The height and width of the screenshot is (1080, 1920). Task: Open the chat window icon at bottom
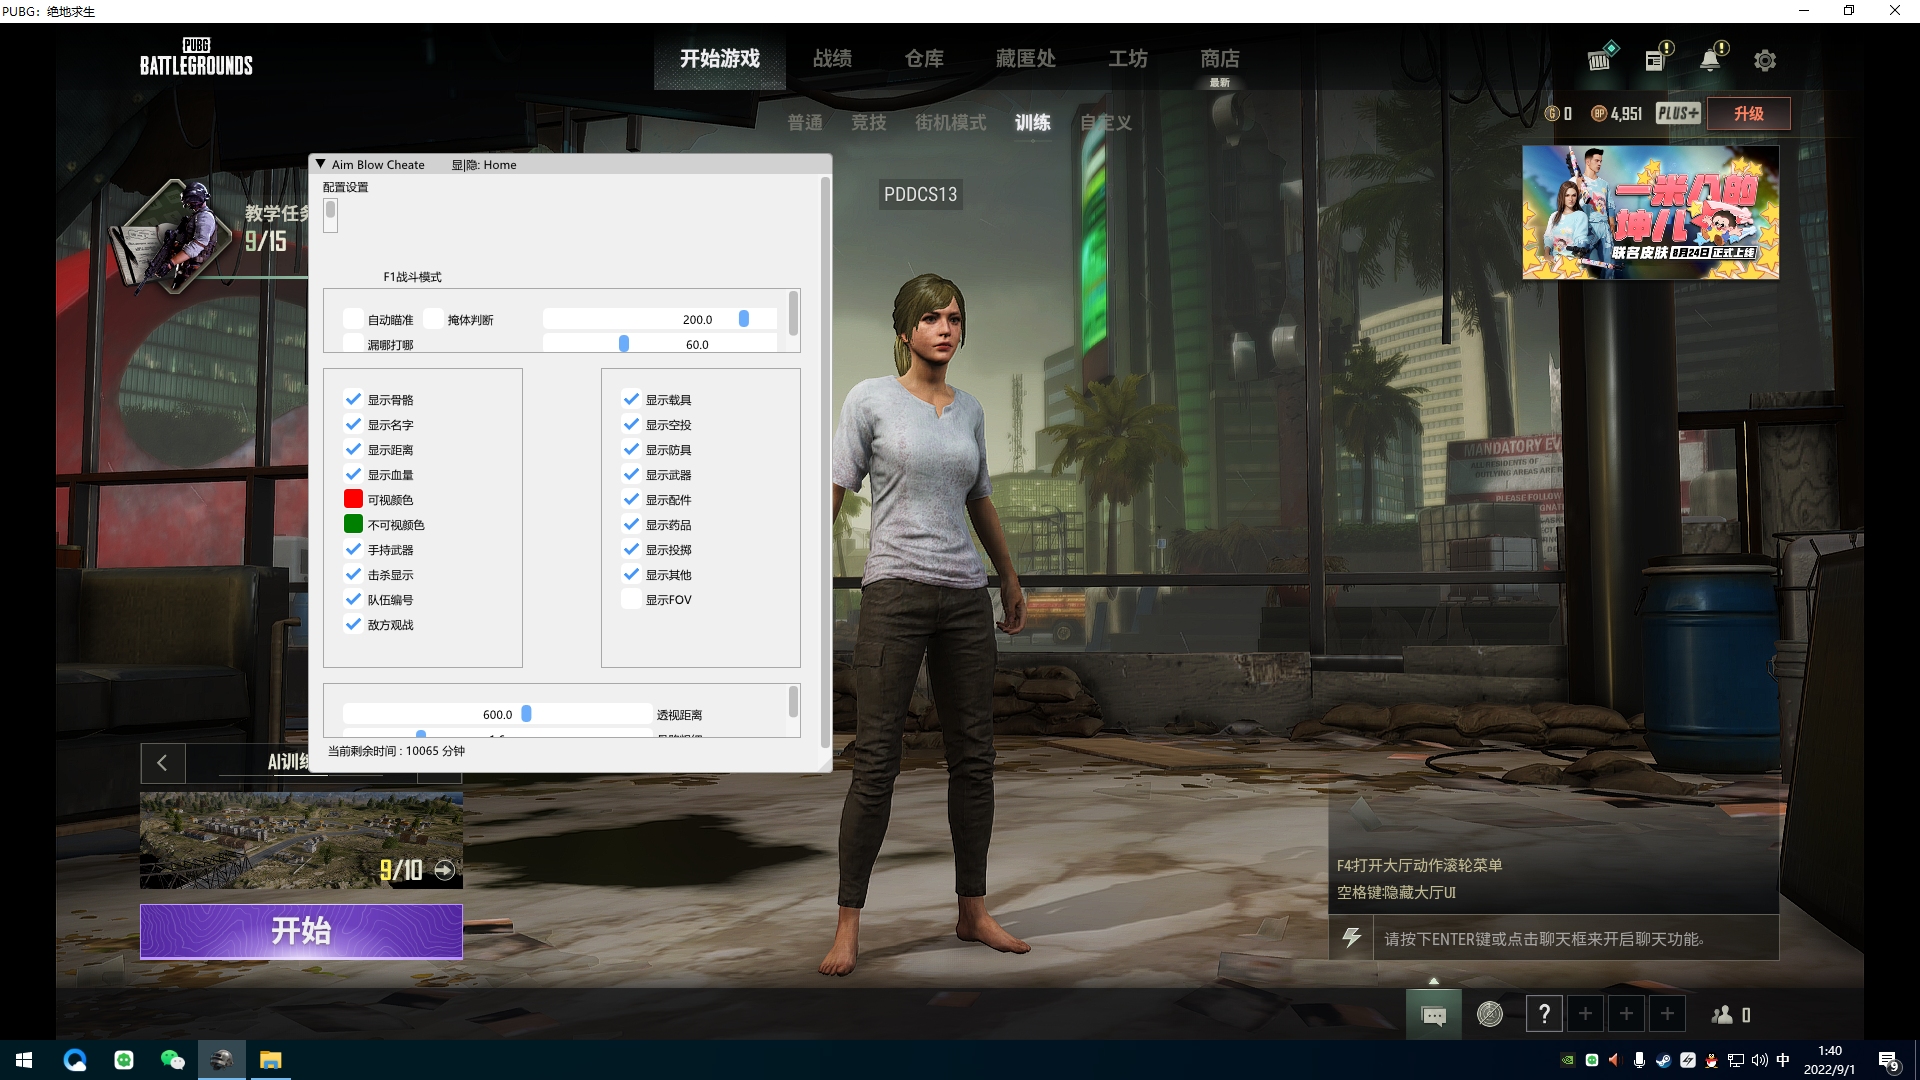tap(1433, 1015)
